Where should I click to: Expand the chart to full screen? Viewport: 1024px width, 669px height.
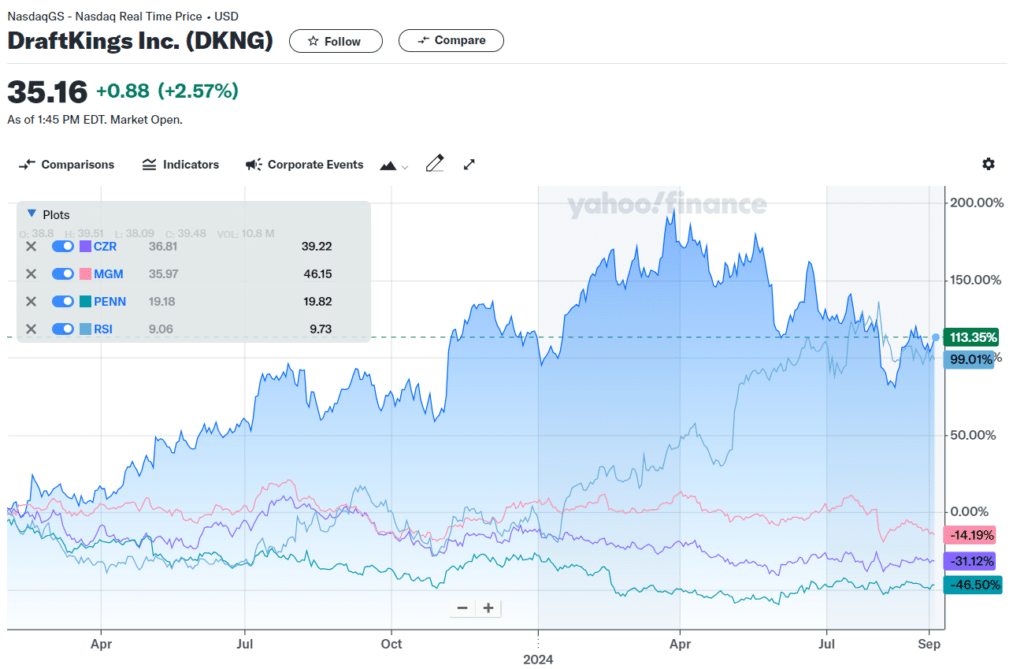click(469, 165)
